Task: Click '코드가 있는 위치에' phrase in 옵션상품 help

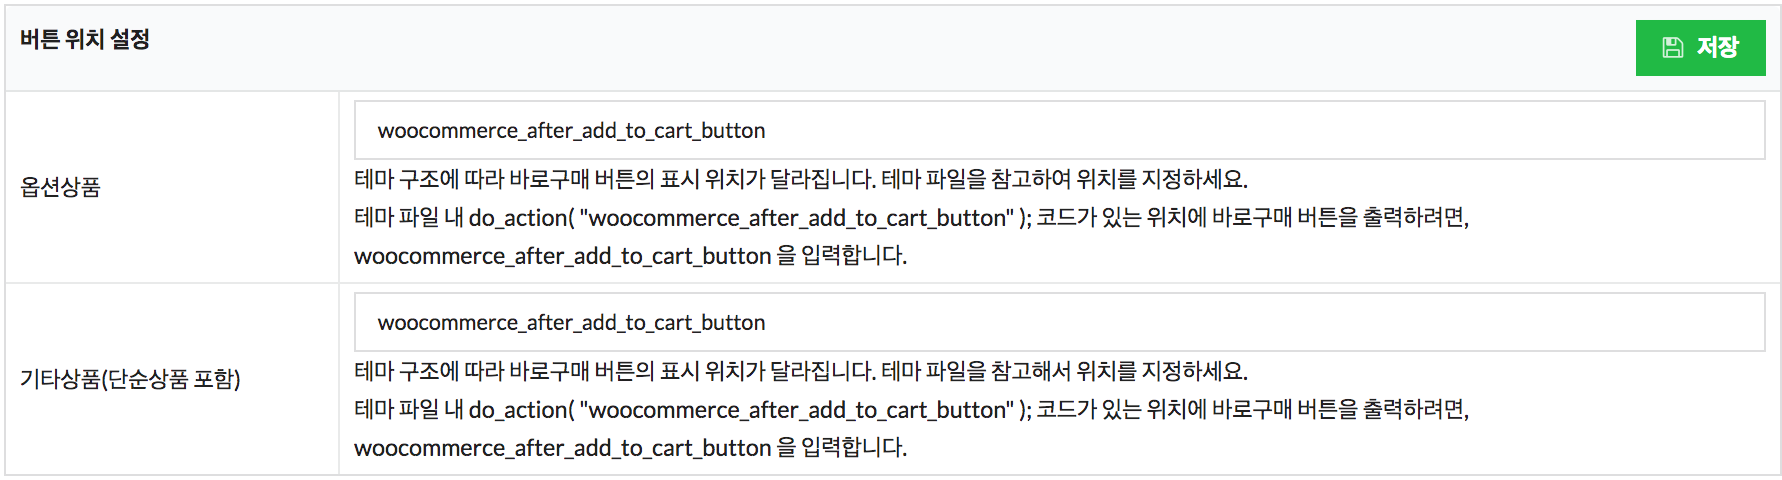Action: coord(1122,217)
